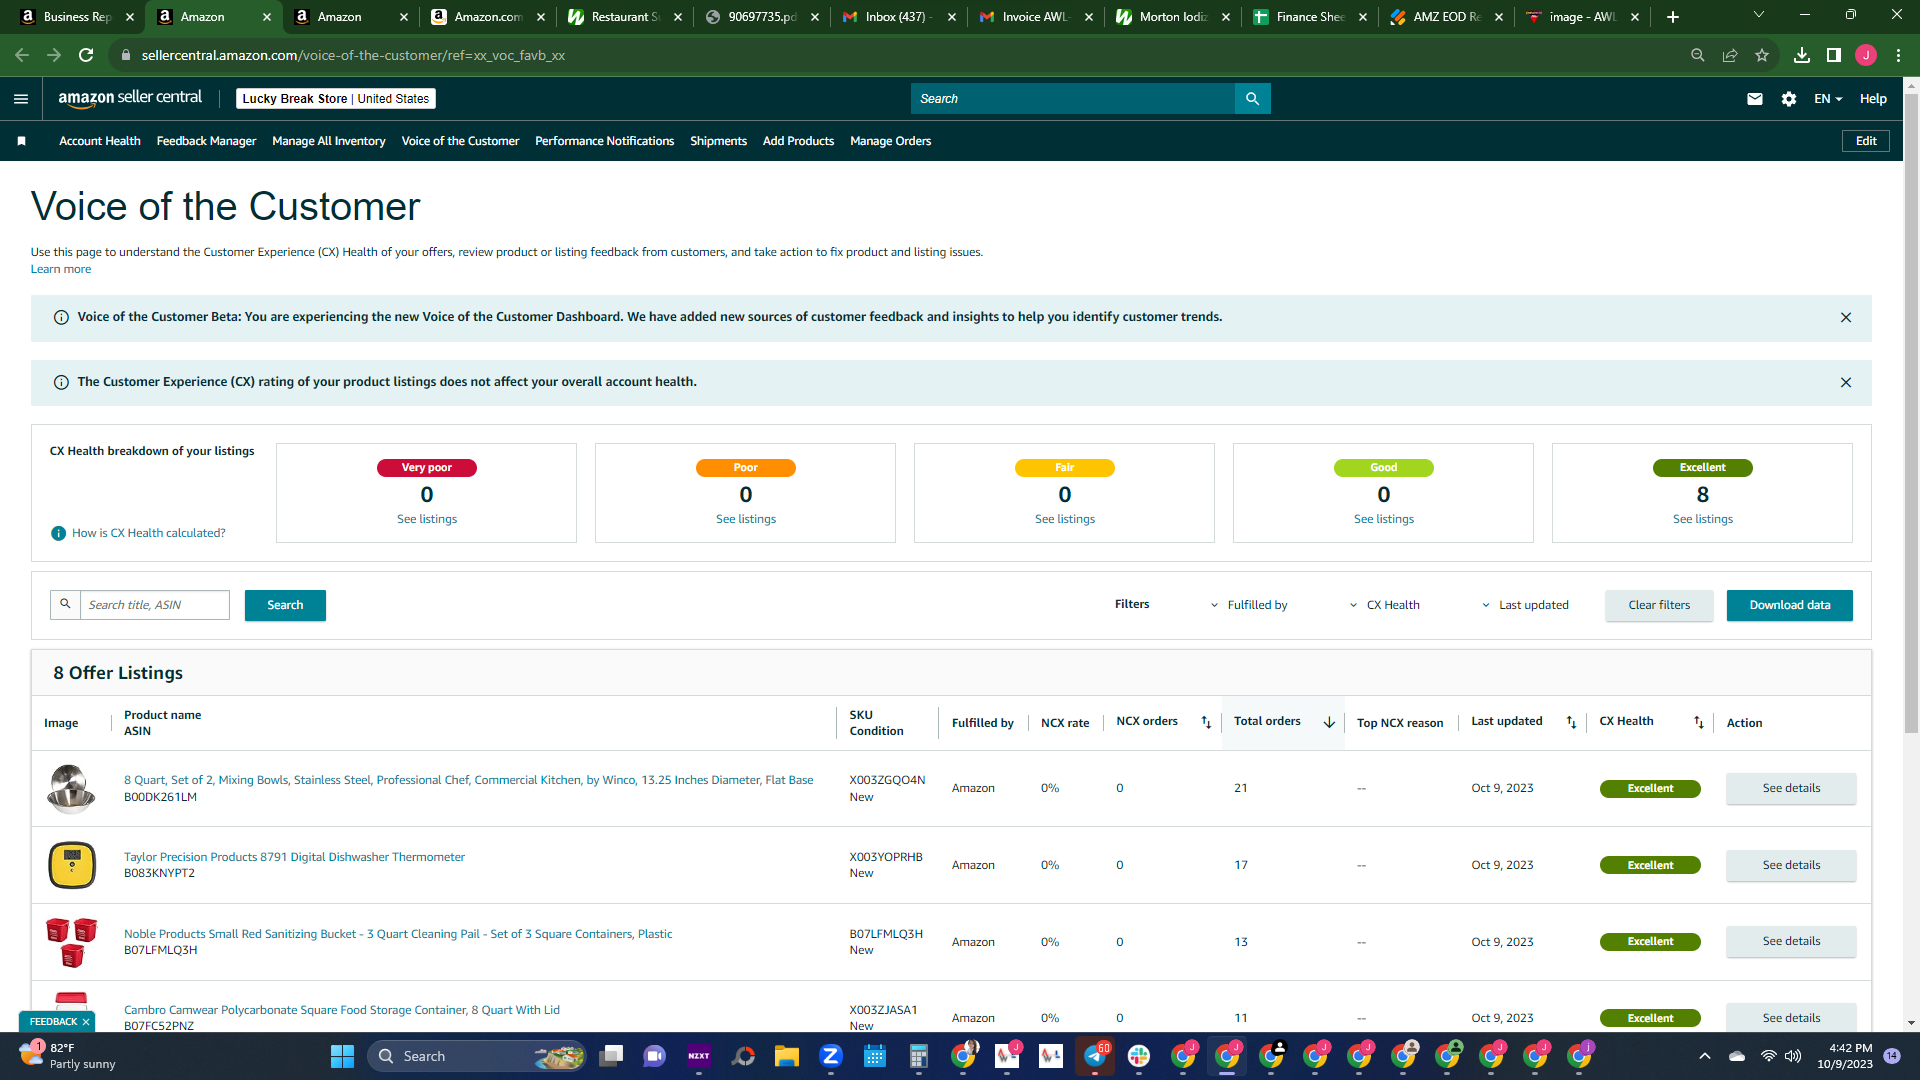The image size is (1920, 1080).
Task: Click the dishwasher thermometer product thumbnail
Action: point(72,865)
